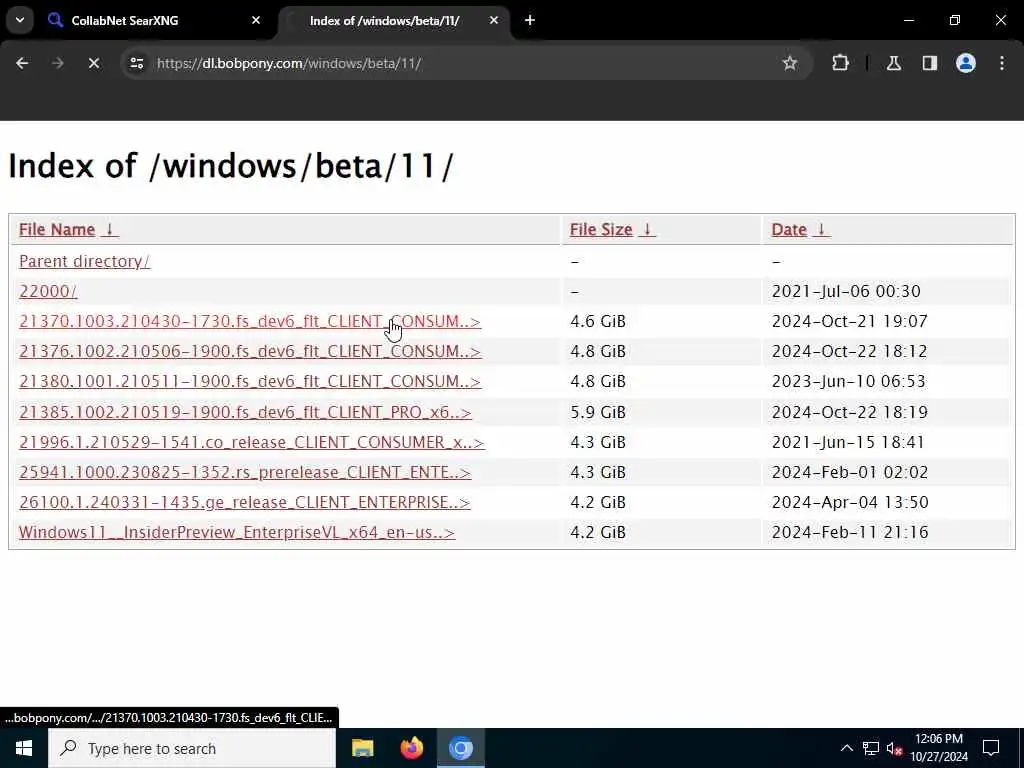Sort listing by File Name
Image resolution: width=1024 pixels, height=768 pixels.
pyautogui.click(x=57, y=230)
